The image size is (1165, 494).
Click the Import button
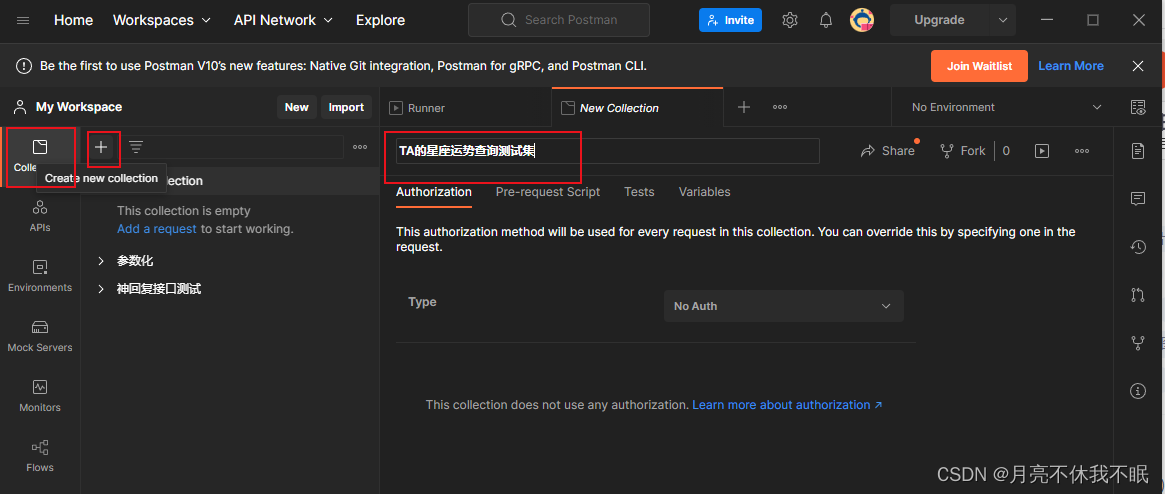[x=346, y=107]
